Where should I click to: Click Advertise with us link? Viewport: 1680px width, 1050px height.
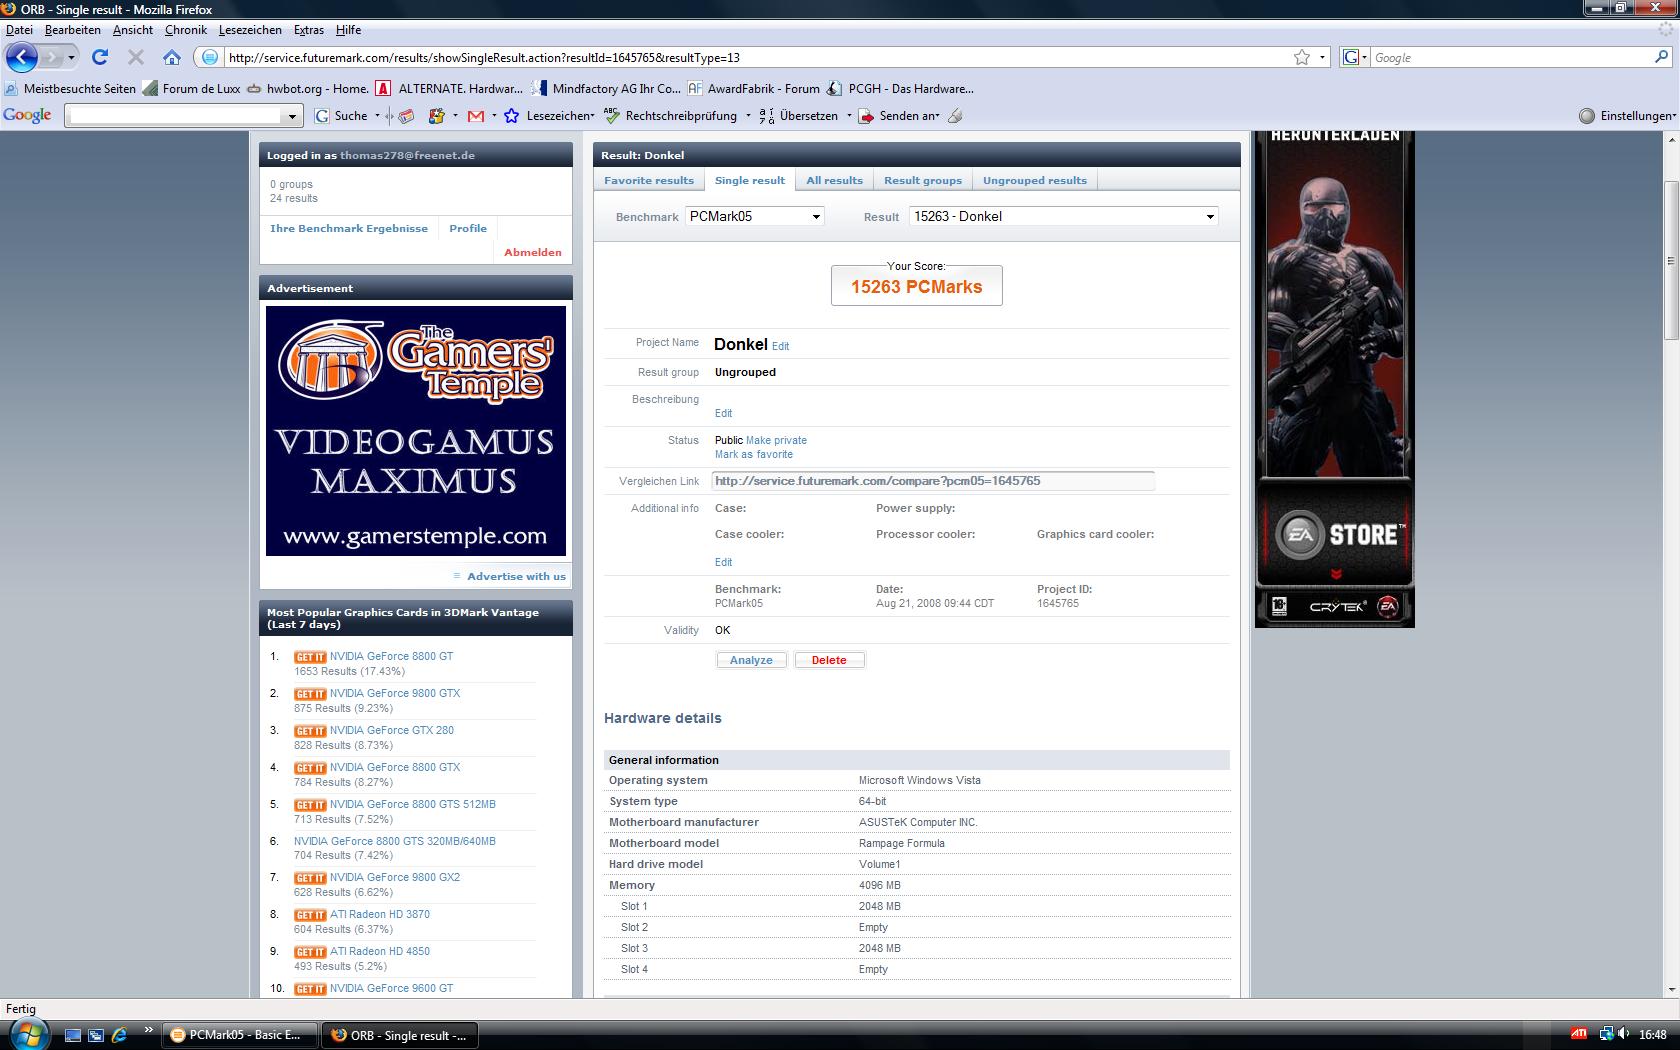(x=516, y=576)
